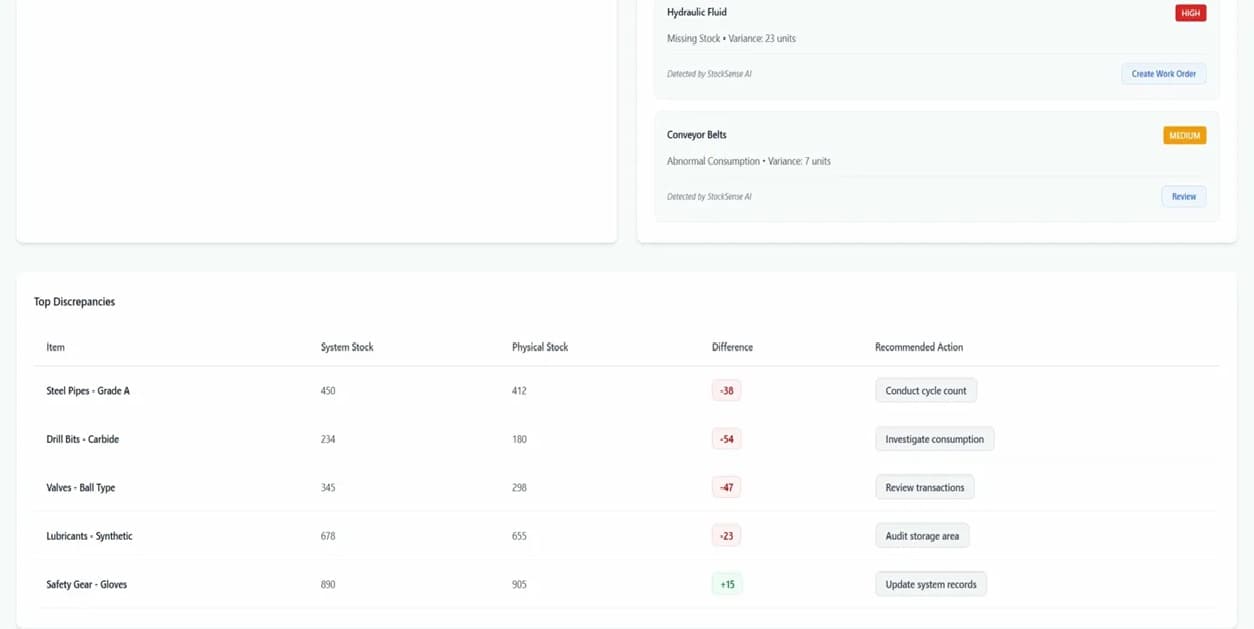Image resolution: width=1254 pixels, height=629 pixels.
Task: Click the Top Discrepancies section heading
Action: 73,301
